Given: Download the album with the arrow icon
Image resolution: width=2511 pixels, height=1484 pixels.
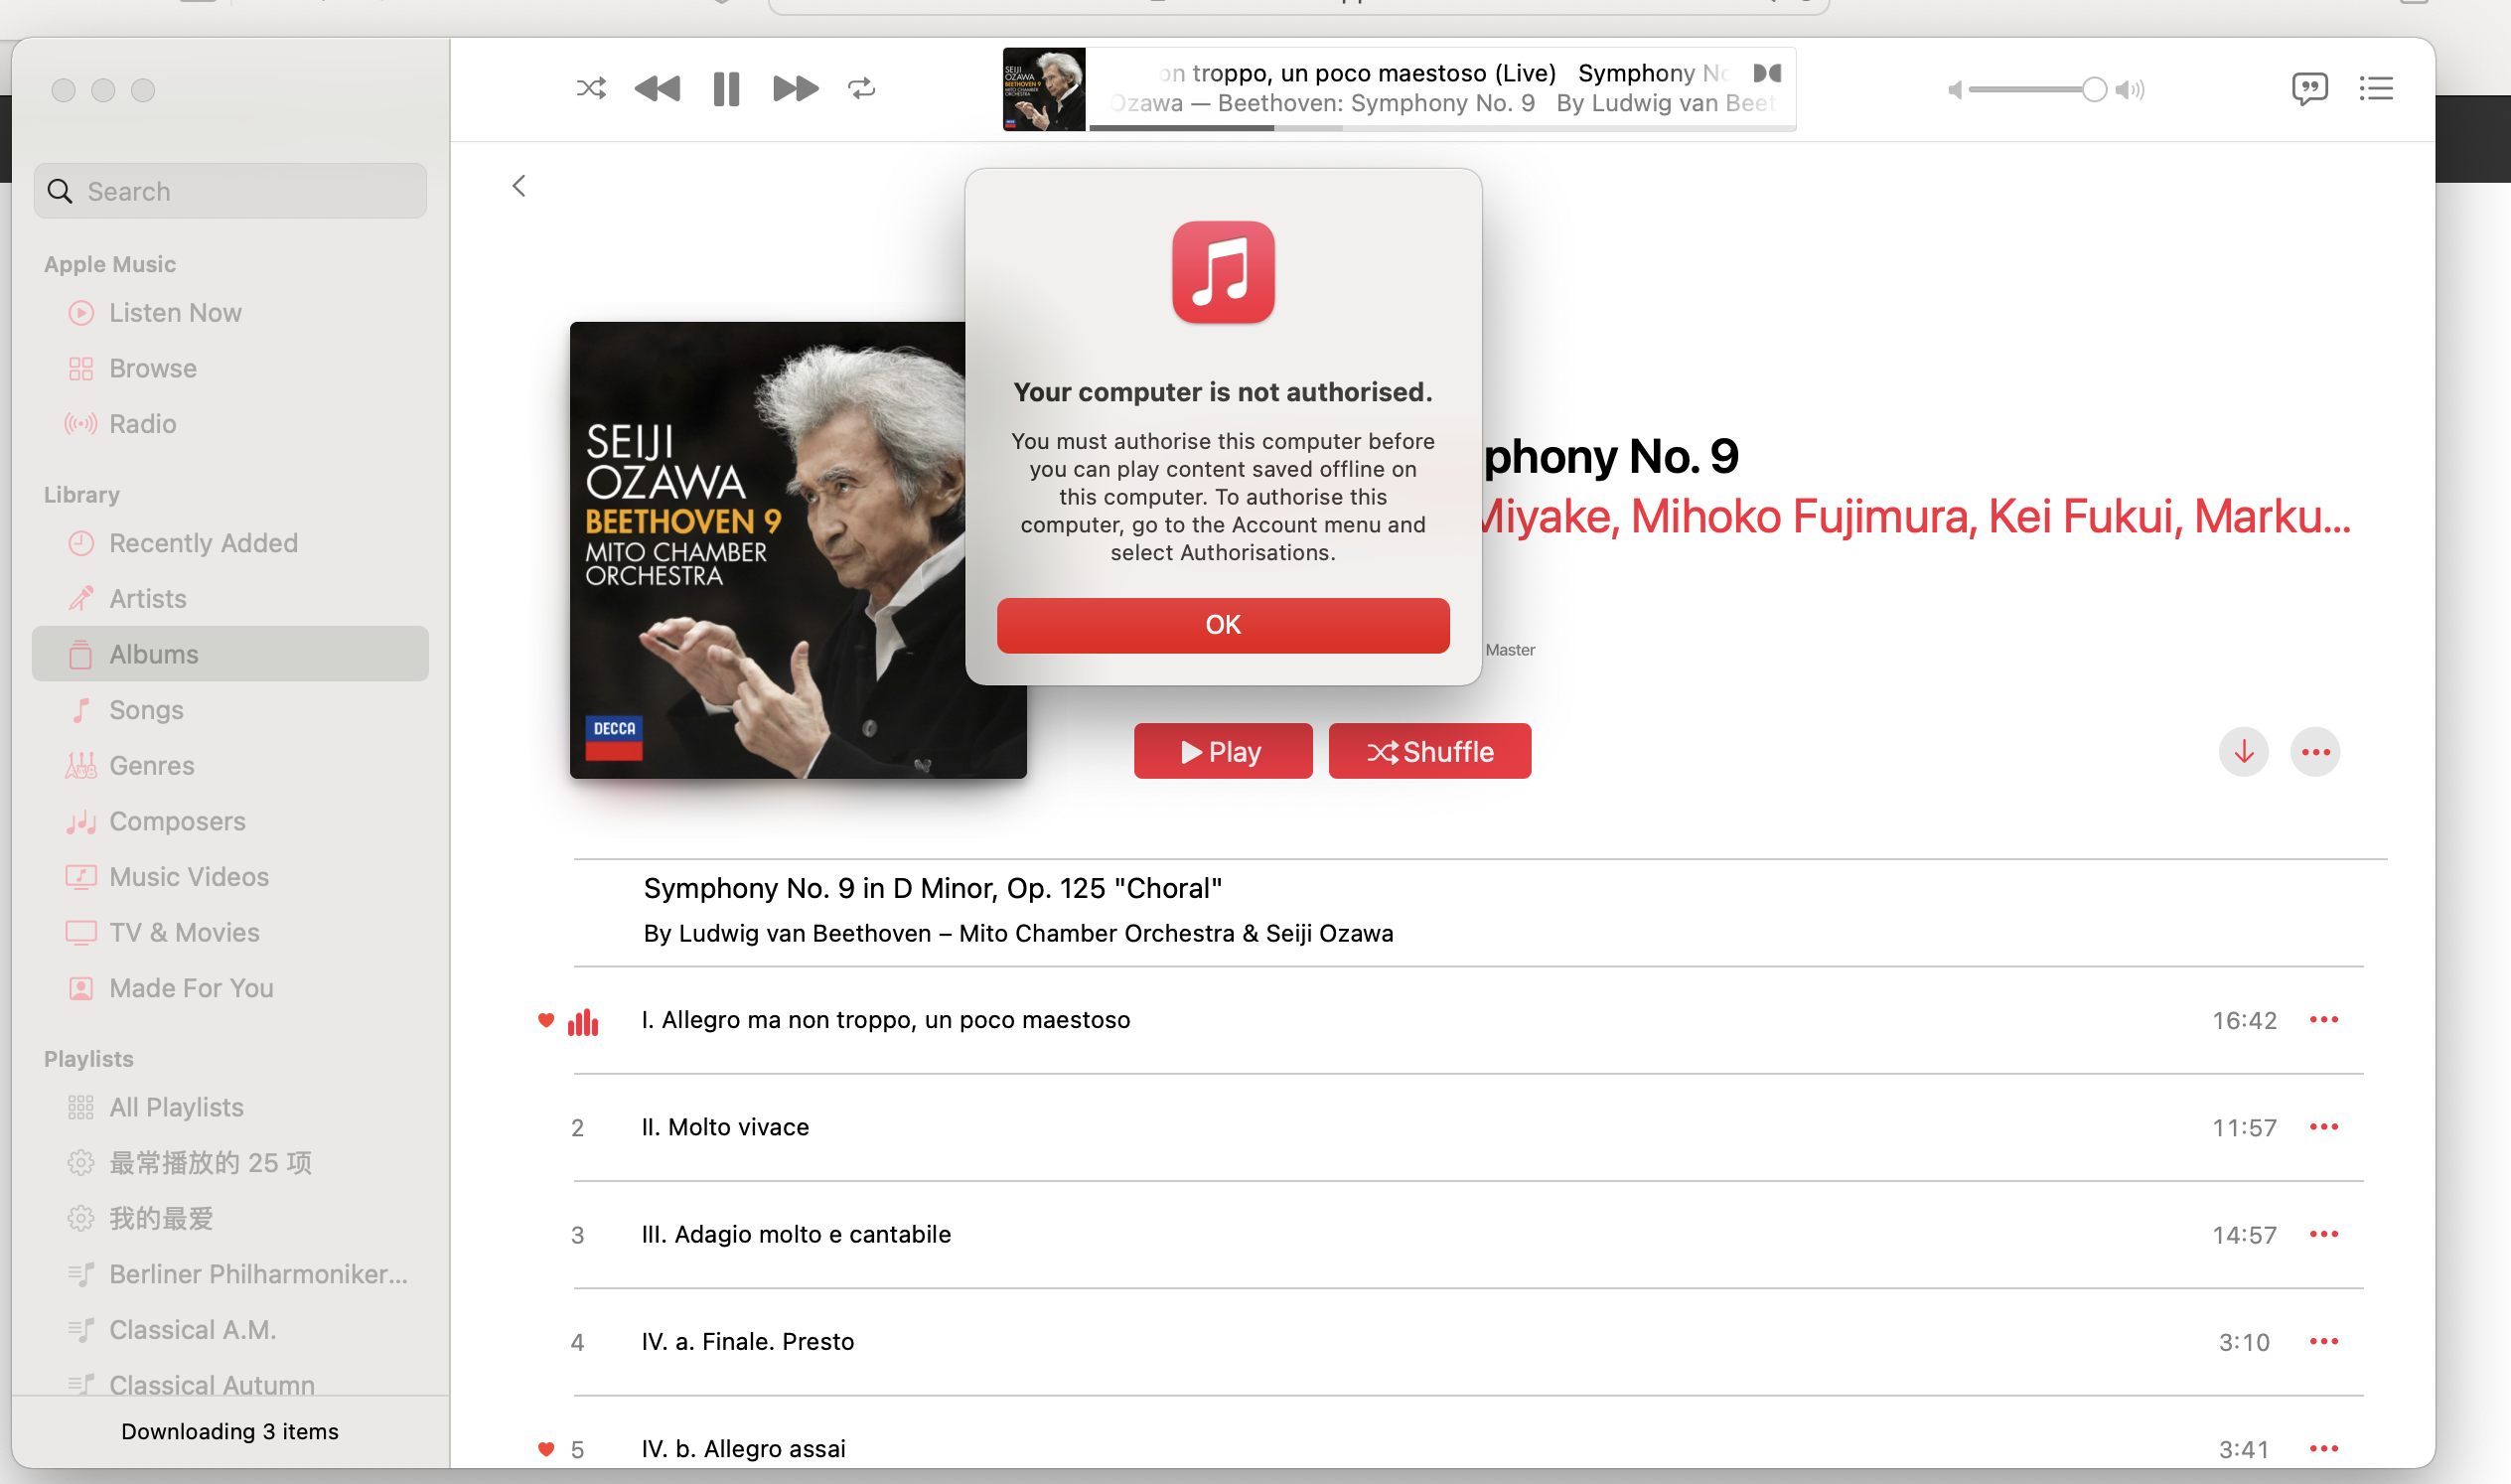Looking at the screenshot, I should [x=2243, y=752].
